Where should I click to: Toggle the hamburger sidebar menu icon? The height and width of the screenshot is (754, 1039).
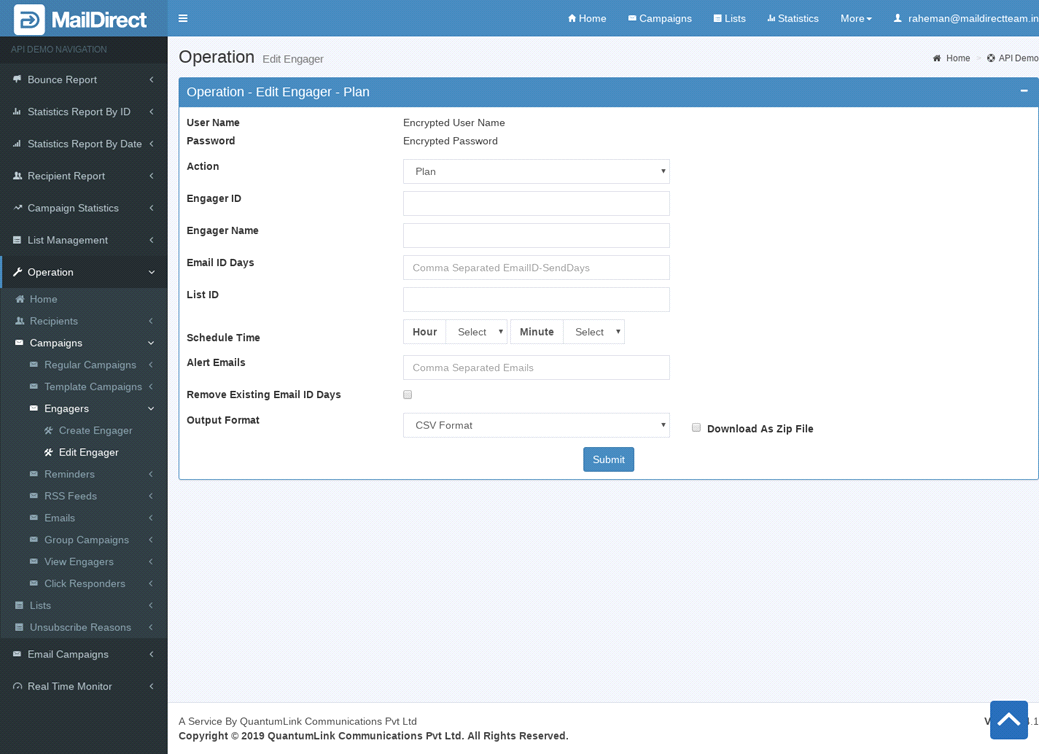(183, 18)
